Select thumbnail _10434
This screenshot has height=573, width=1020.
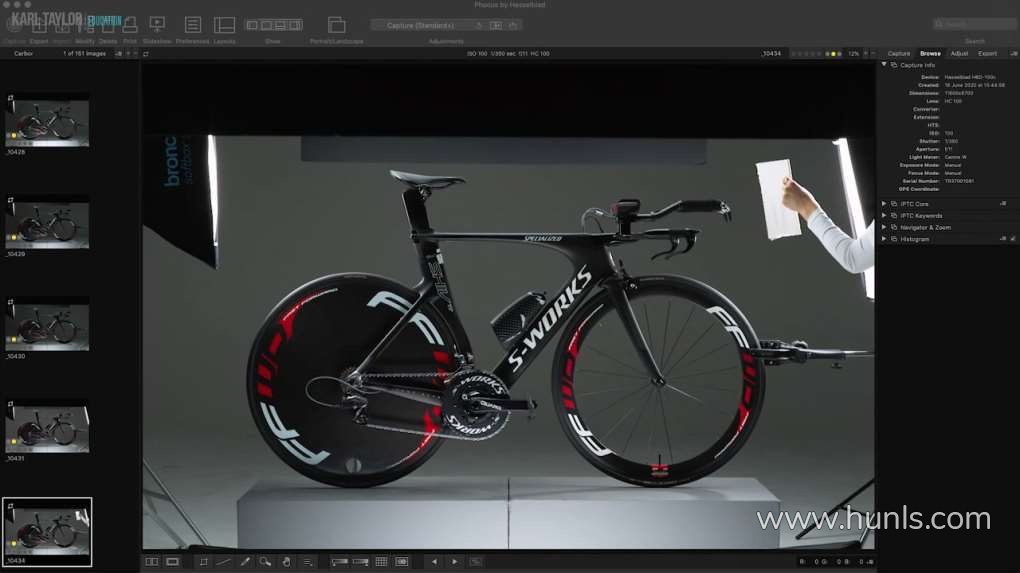point(47,531)
